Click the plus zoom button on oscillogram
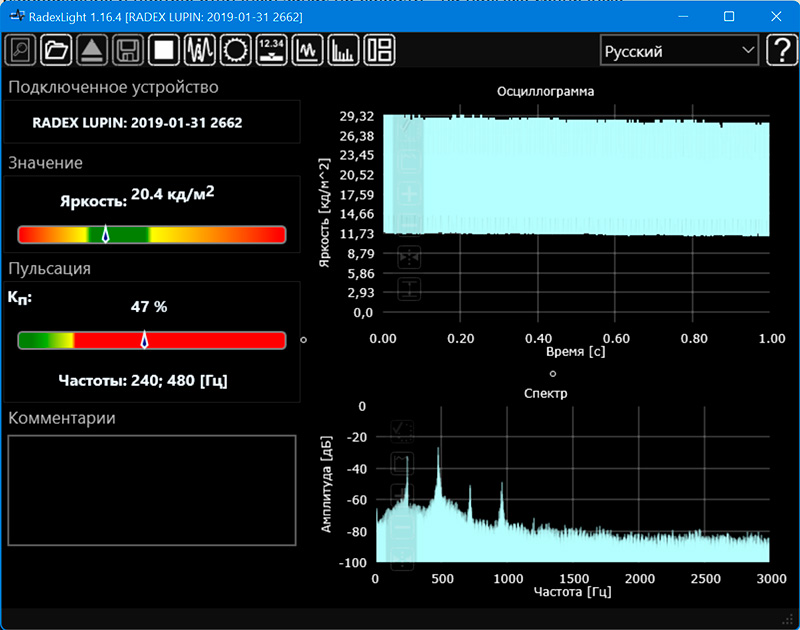The height and width of the screenshot is (630, 800). tap(409, 193)
